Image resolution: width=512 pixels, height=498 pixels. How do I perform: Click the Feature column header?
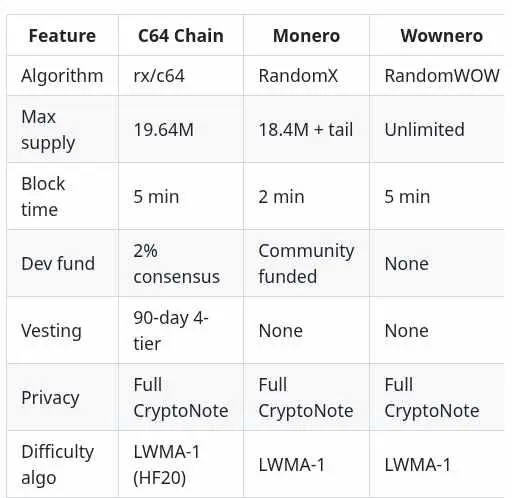point(62,36)
